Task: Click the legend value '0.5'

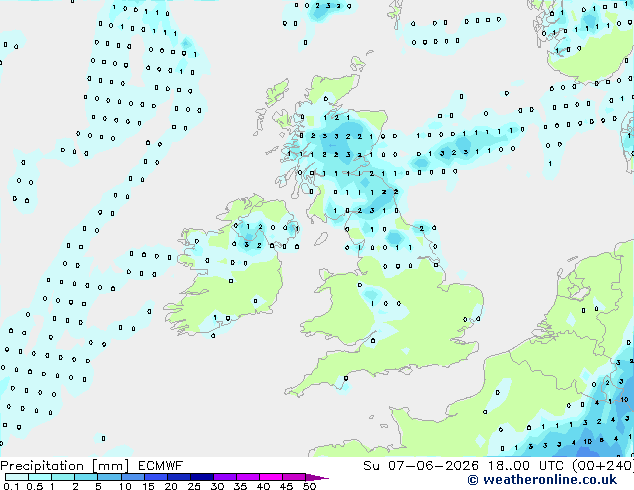Action: [35, 486]
